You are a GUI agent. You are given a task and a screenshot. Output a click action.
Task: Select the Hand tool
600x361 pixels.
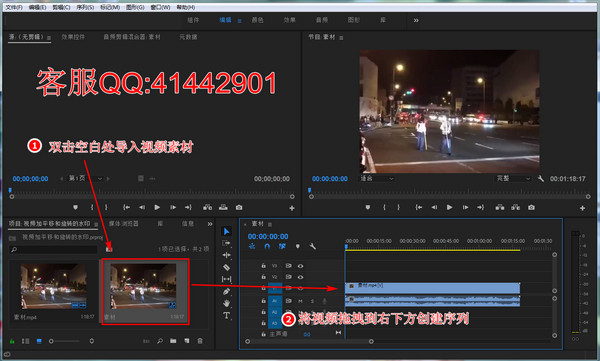226,303
